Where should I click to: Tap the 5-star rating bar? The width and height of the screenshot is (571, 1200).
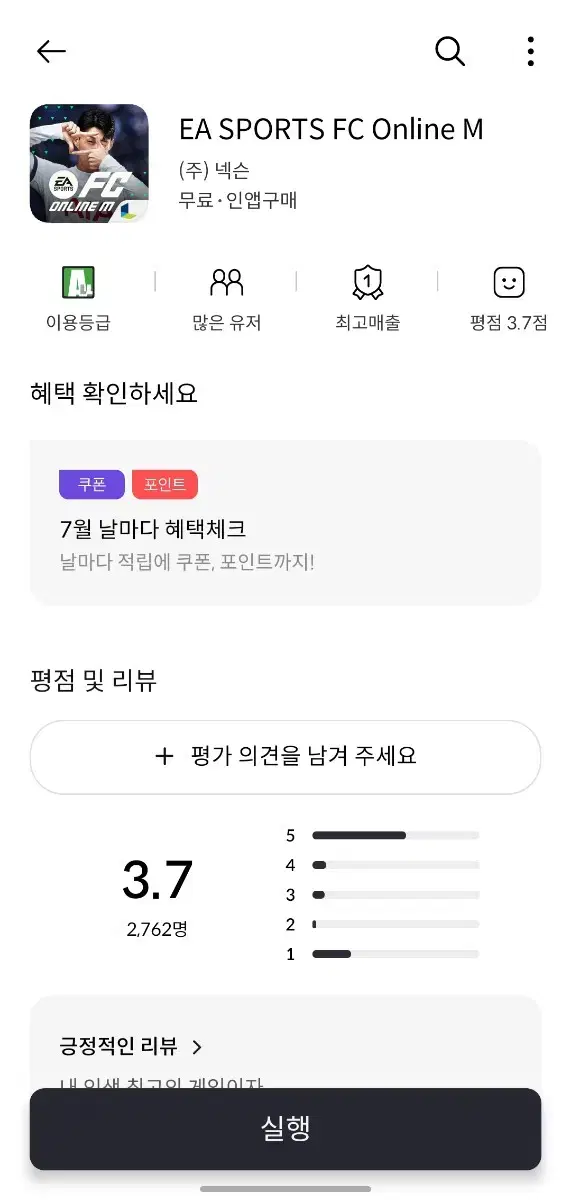395,835
